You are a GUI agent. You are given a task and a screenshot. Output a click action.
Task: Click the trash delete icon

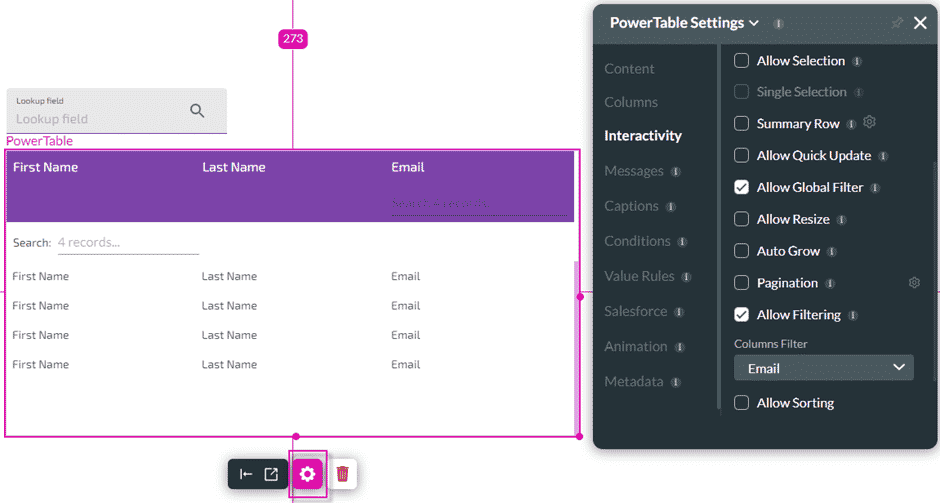[x=342, y=474]
